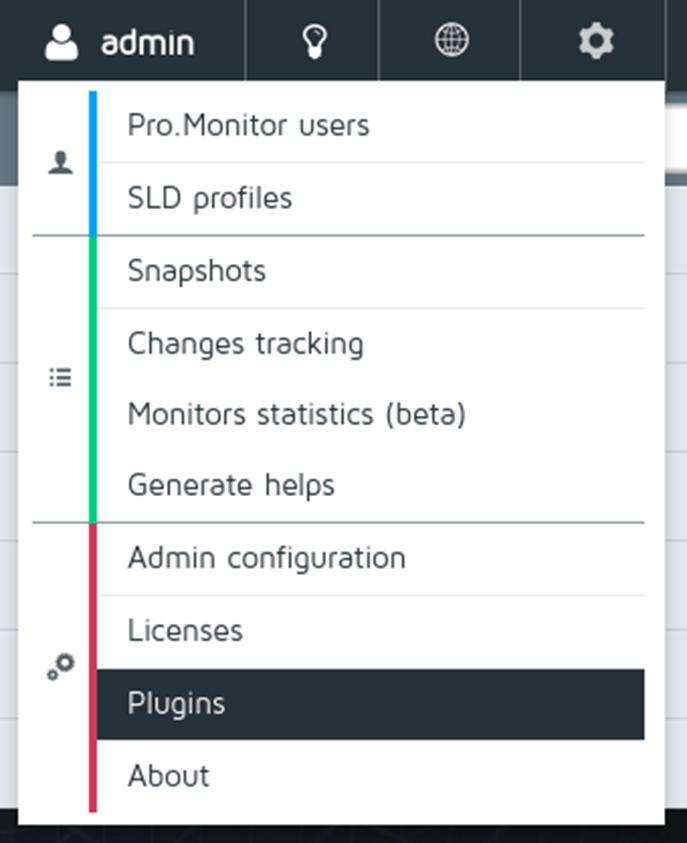Click the gears icon beside configuration section

(60, 667)
